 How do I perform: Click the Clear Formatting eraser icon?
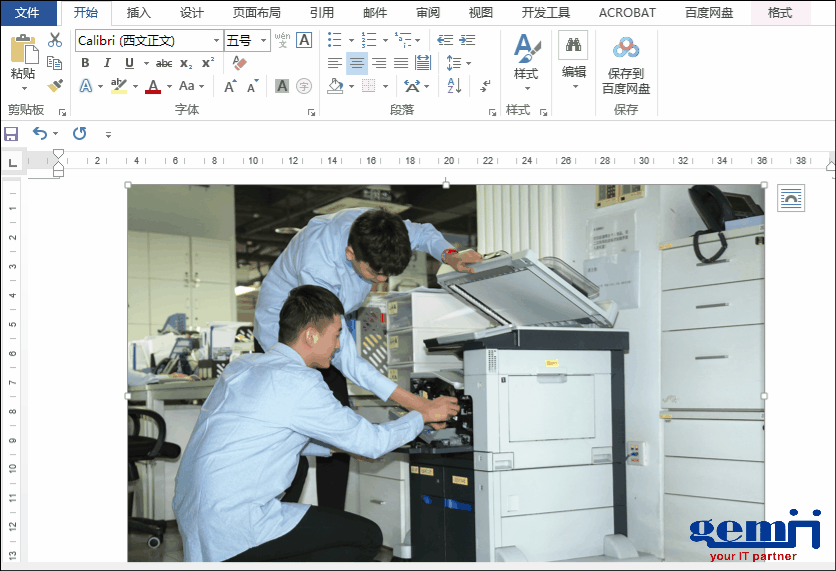click(x=238, y=63)
